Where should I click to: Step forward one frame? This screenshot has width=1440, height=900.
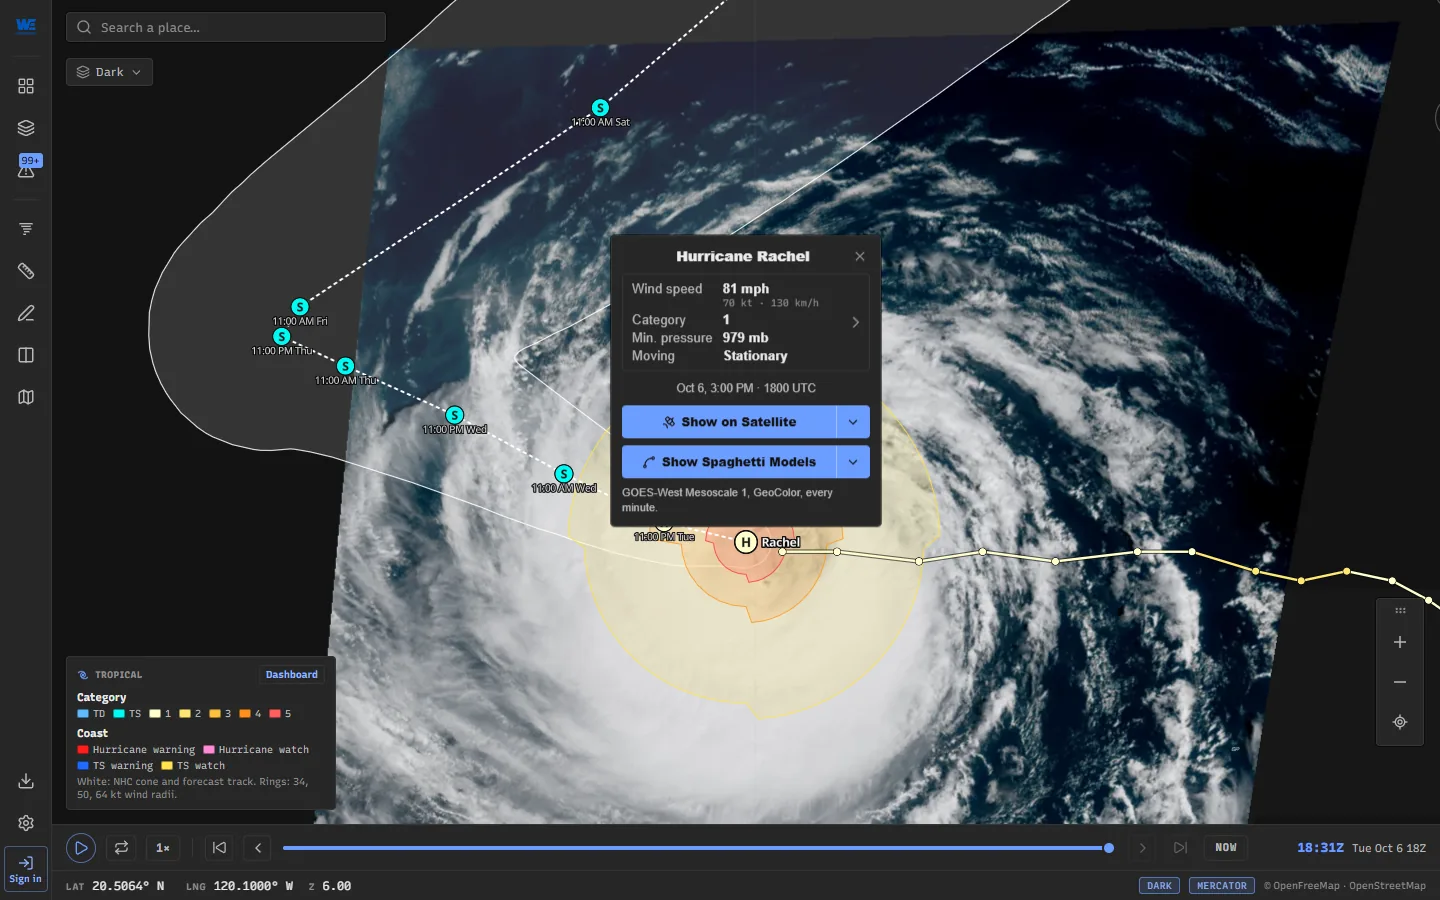1143,848
